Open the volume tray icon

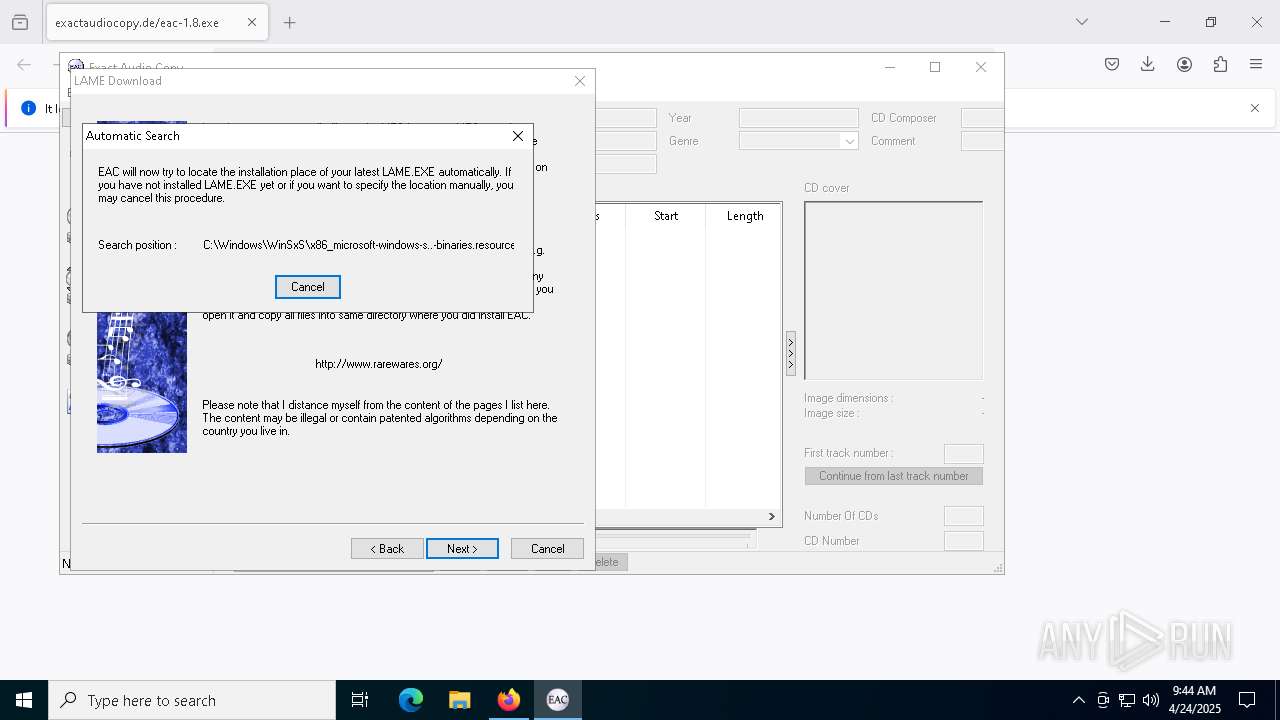(1151, 700)
